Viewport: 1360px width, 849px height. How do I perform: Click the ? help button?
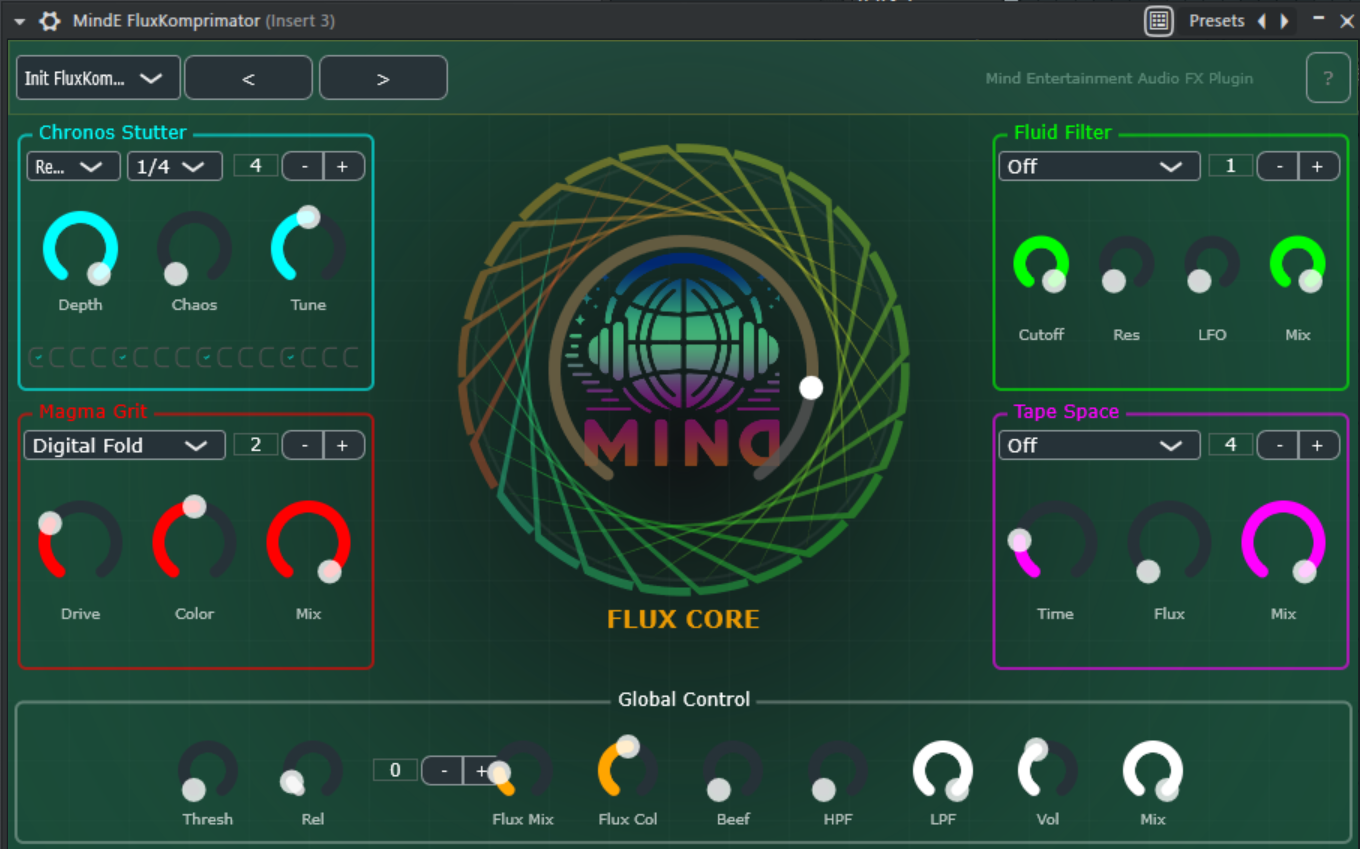[1328, 77]
